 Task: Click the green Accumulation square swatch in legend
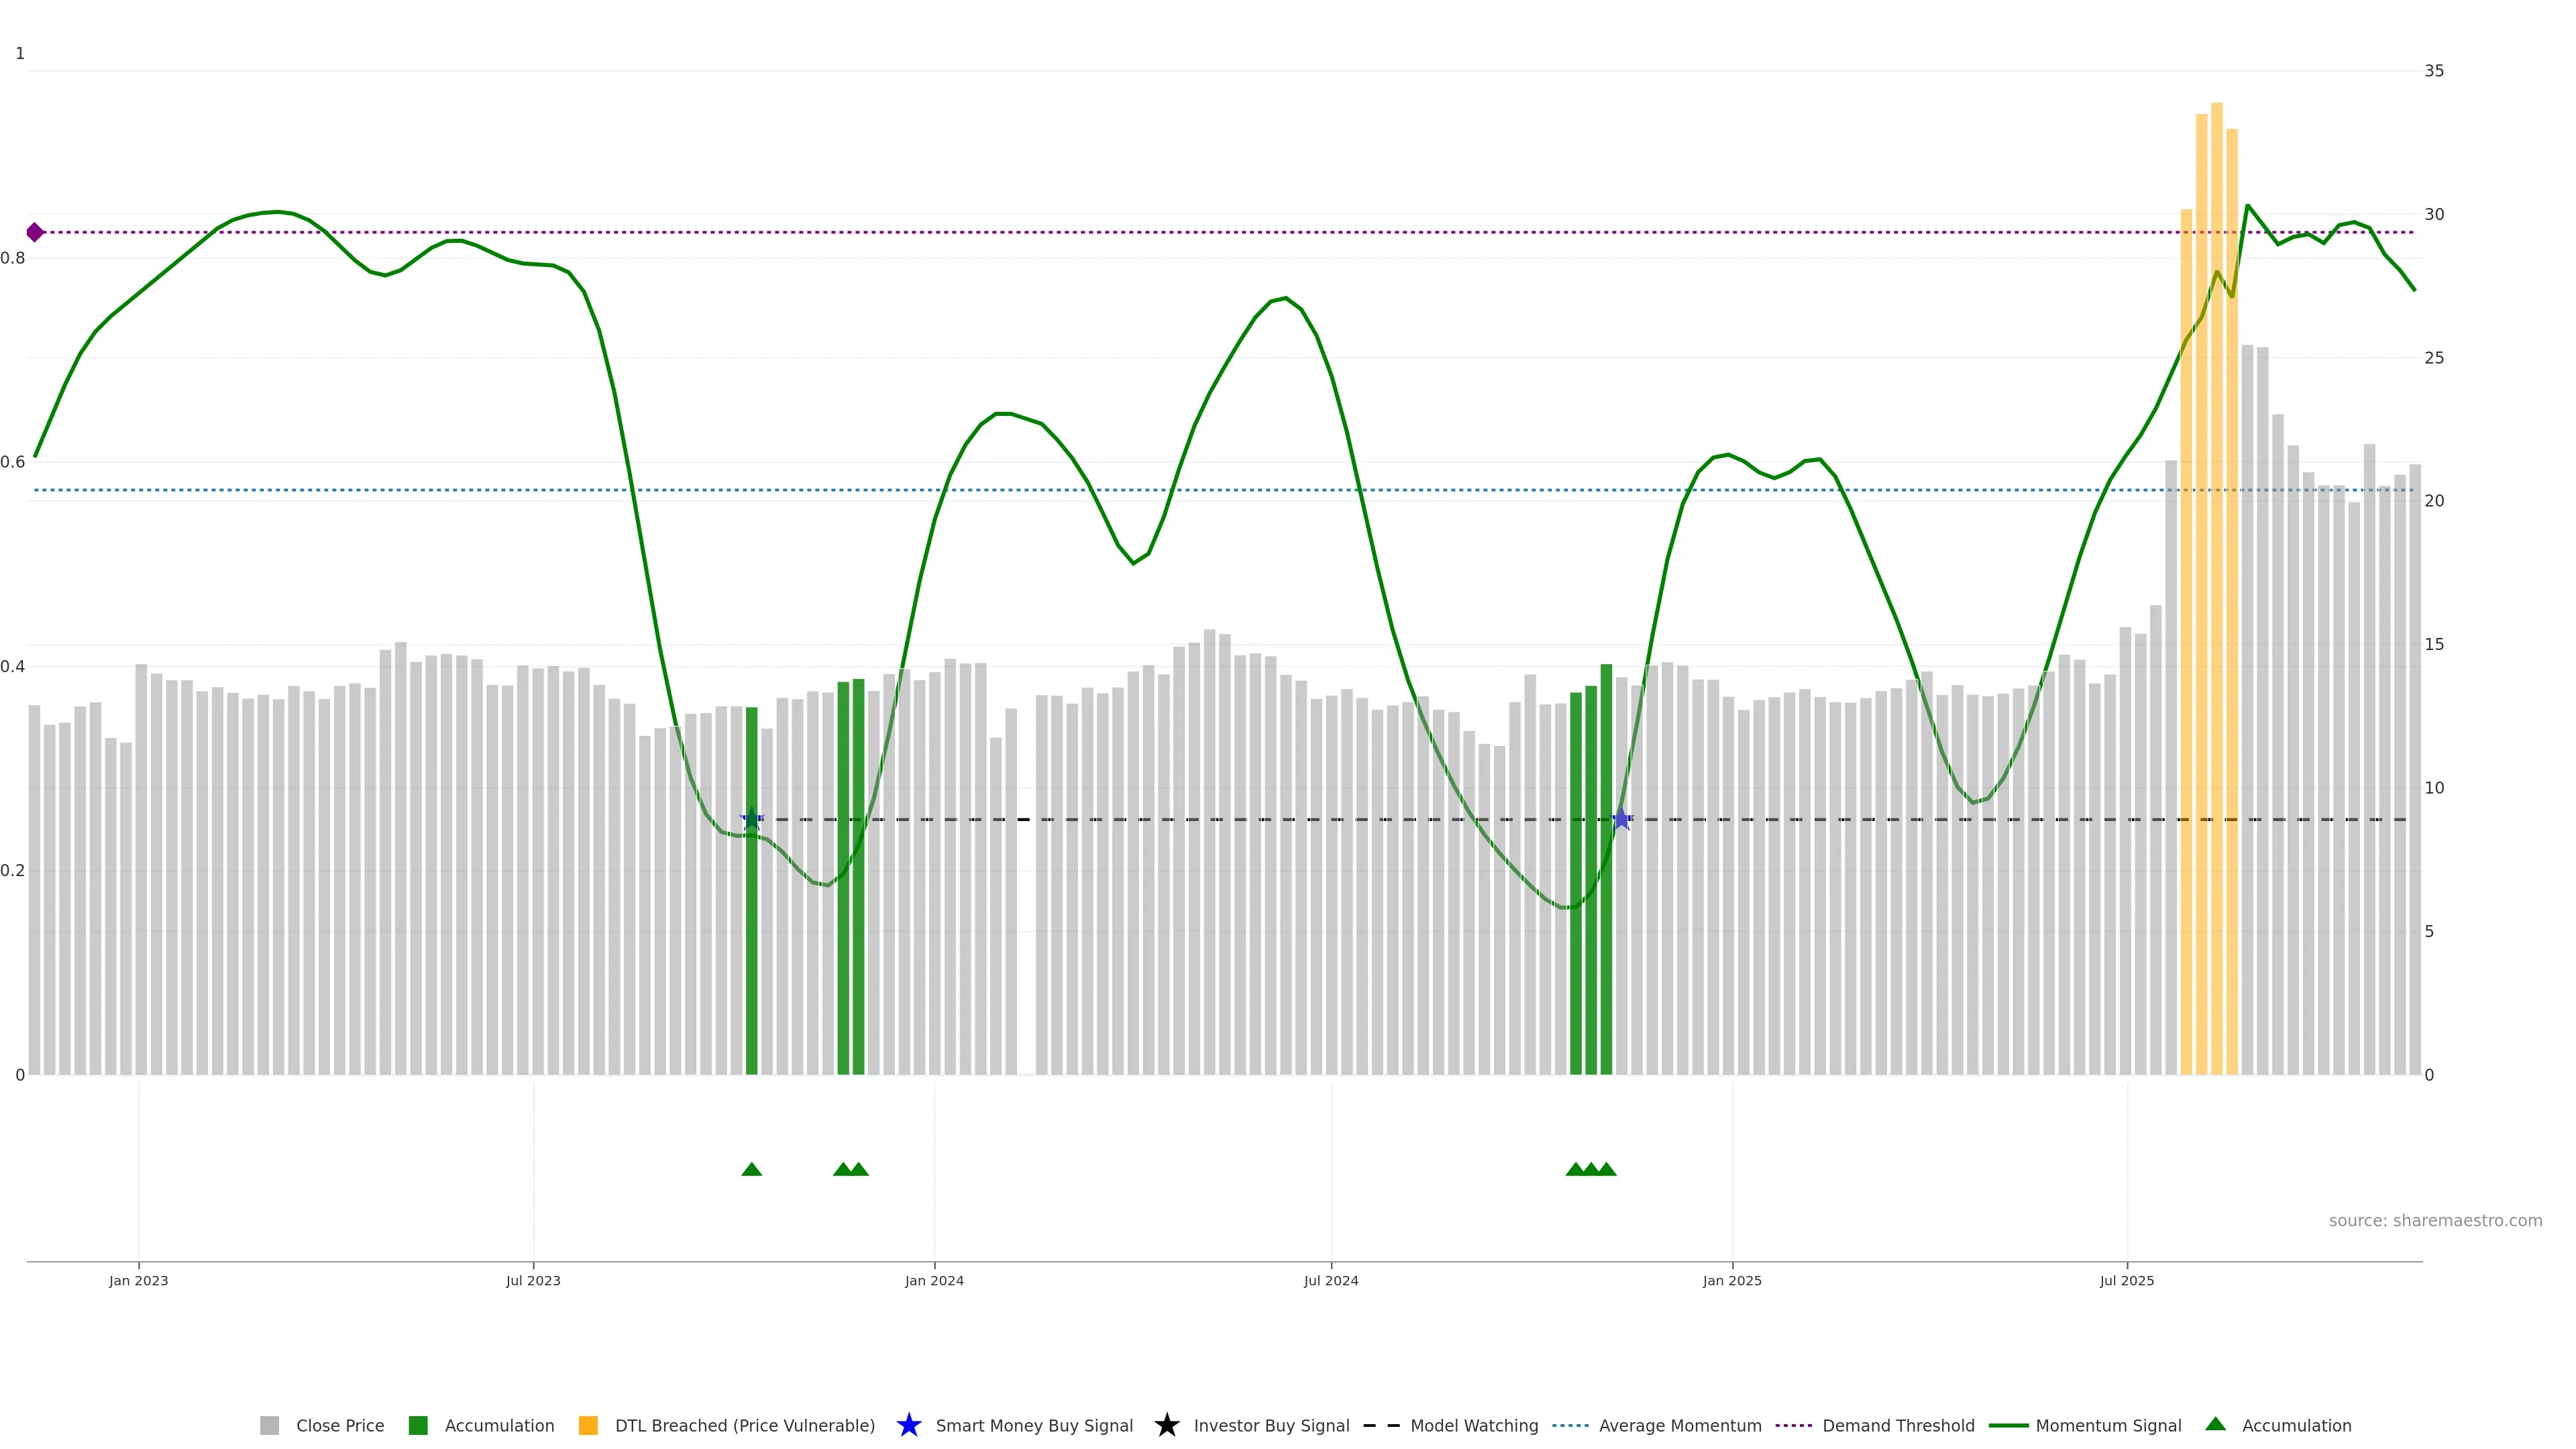pos(418,1425)
